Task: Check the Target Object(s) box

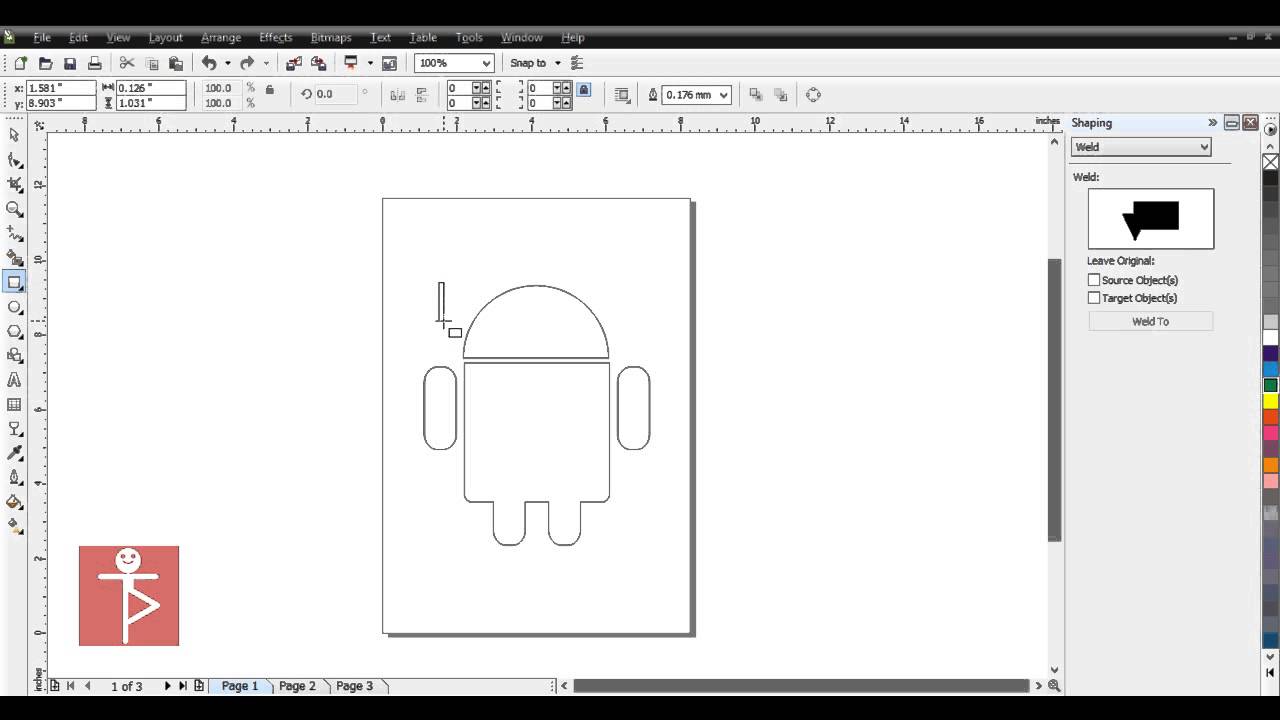Action: point(1094,298)
